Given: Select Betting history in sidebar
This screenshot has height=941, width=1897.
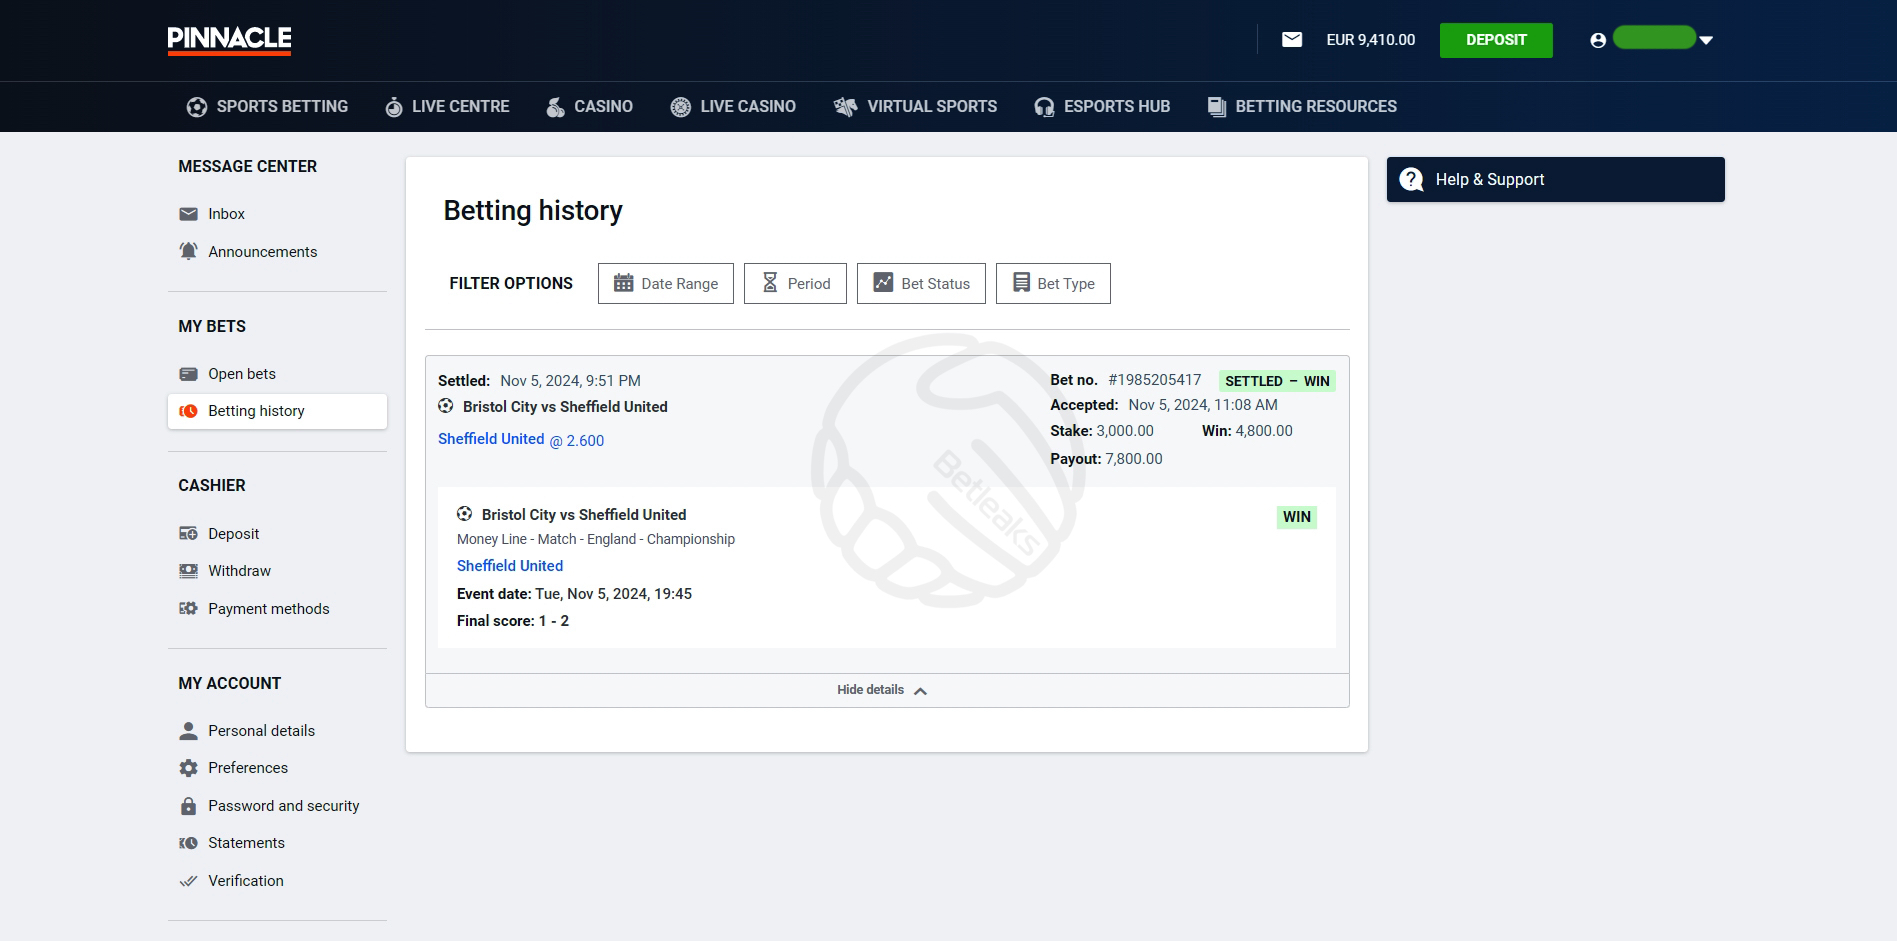Looking at the screenshot, I should 277,411.
